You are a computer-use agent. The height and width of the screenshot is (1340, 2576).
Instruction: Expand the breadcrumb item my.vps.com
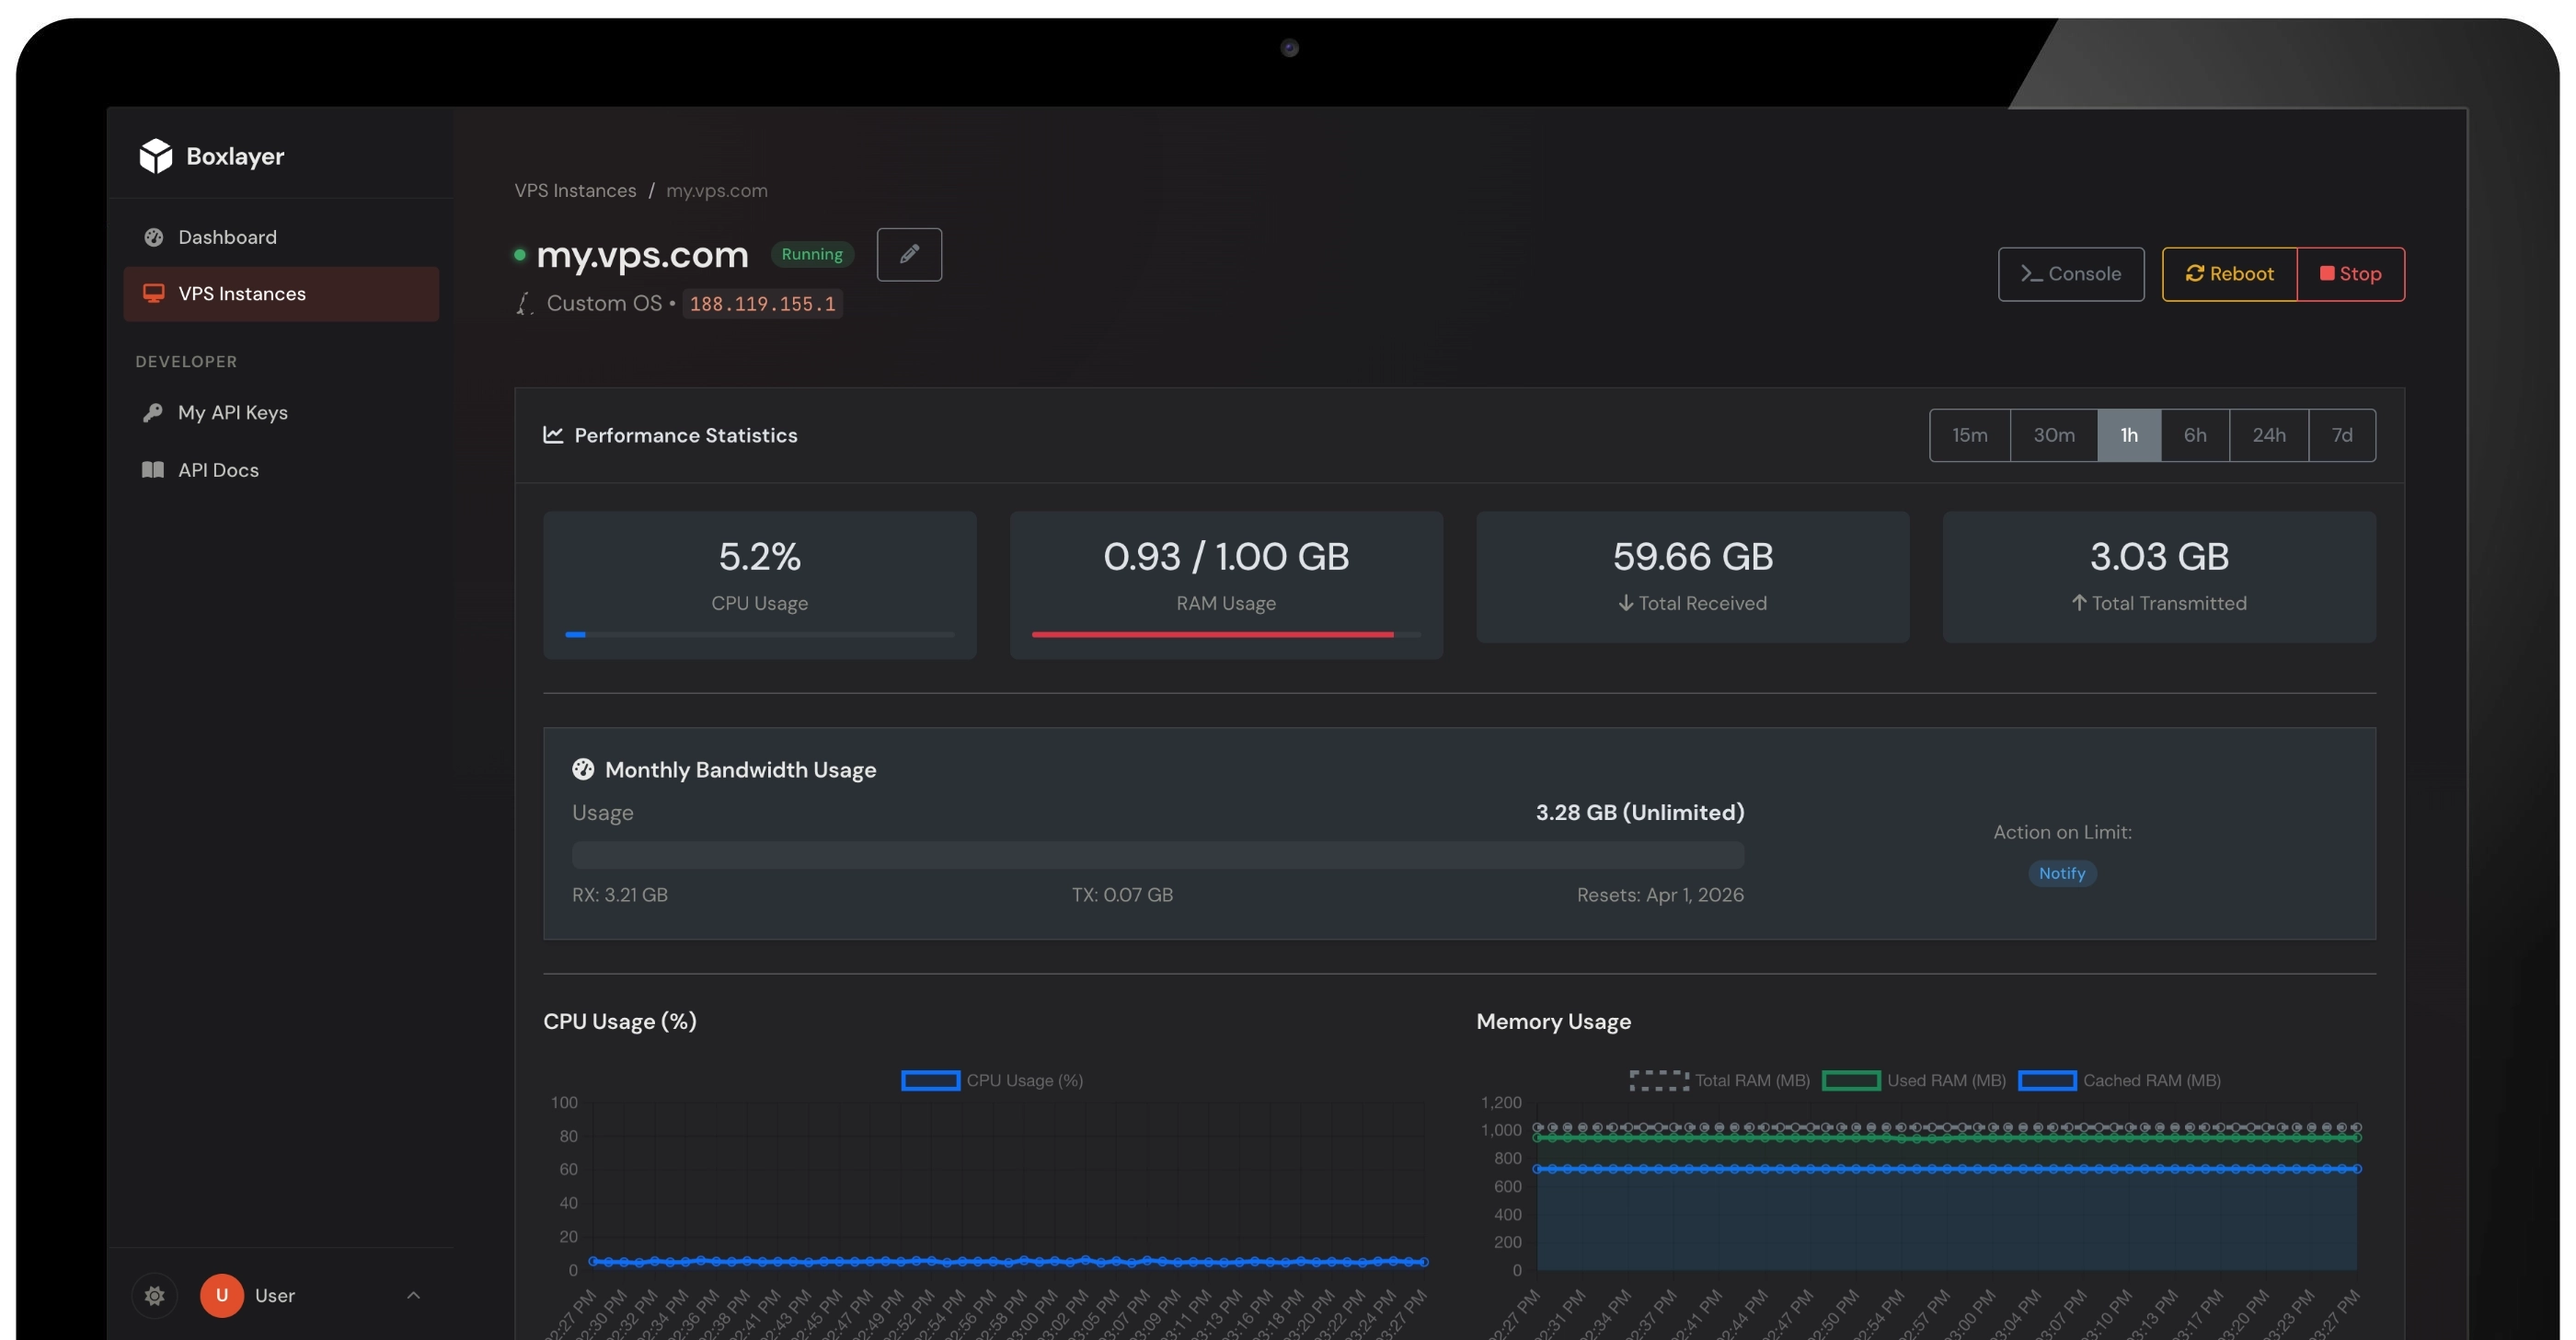point(717,190)
